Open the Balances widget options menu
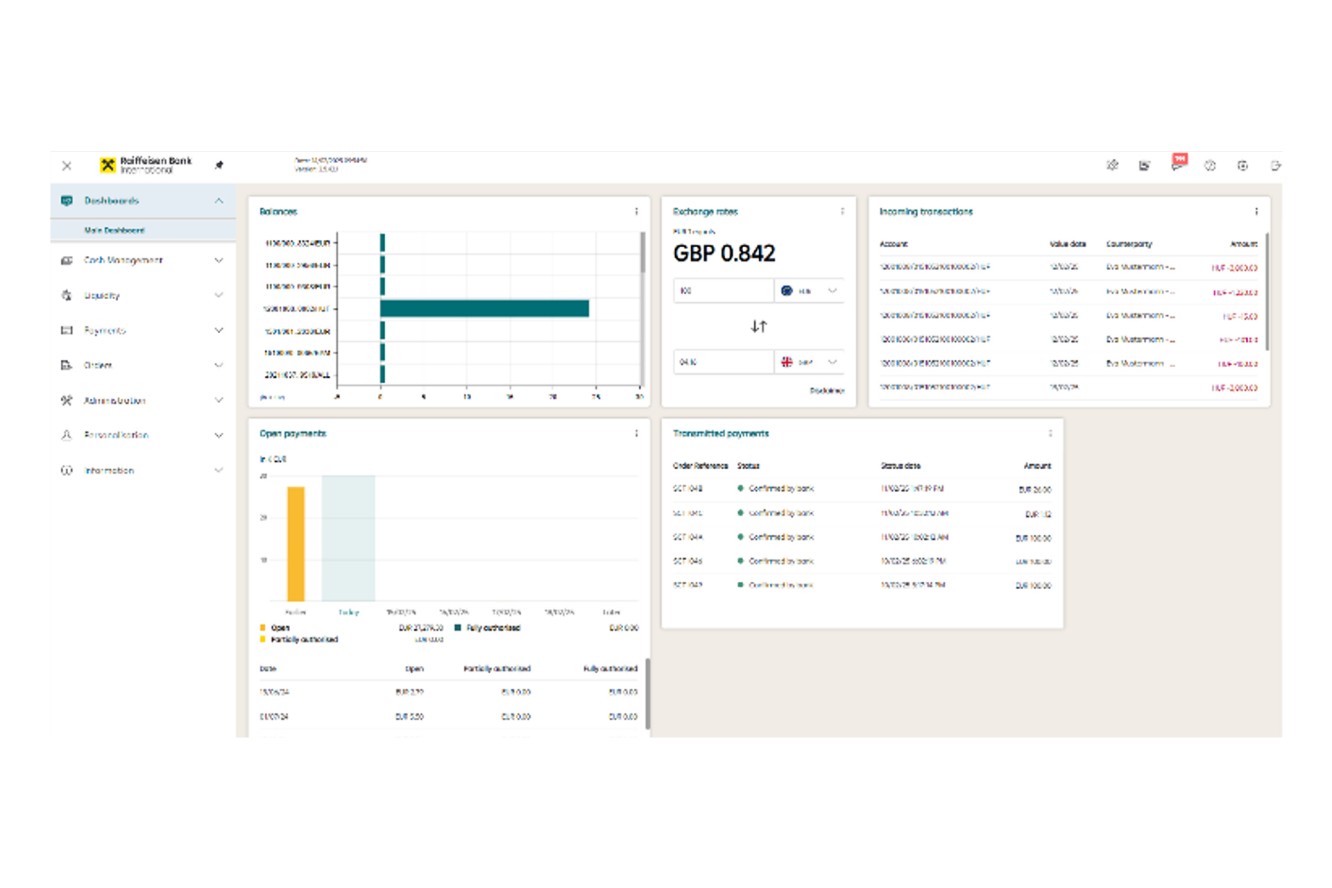 point(637,211)
